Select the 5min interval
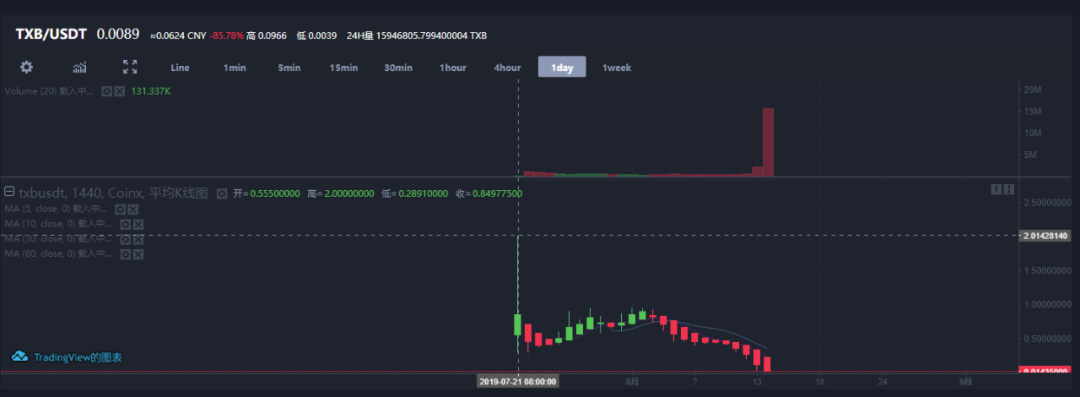Image resolution: width=1080 pixels, height=397 pixels. click(289, 68)
